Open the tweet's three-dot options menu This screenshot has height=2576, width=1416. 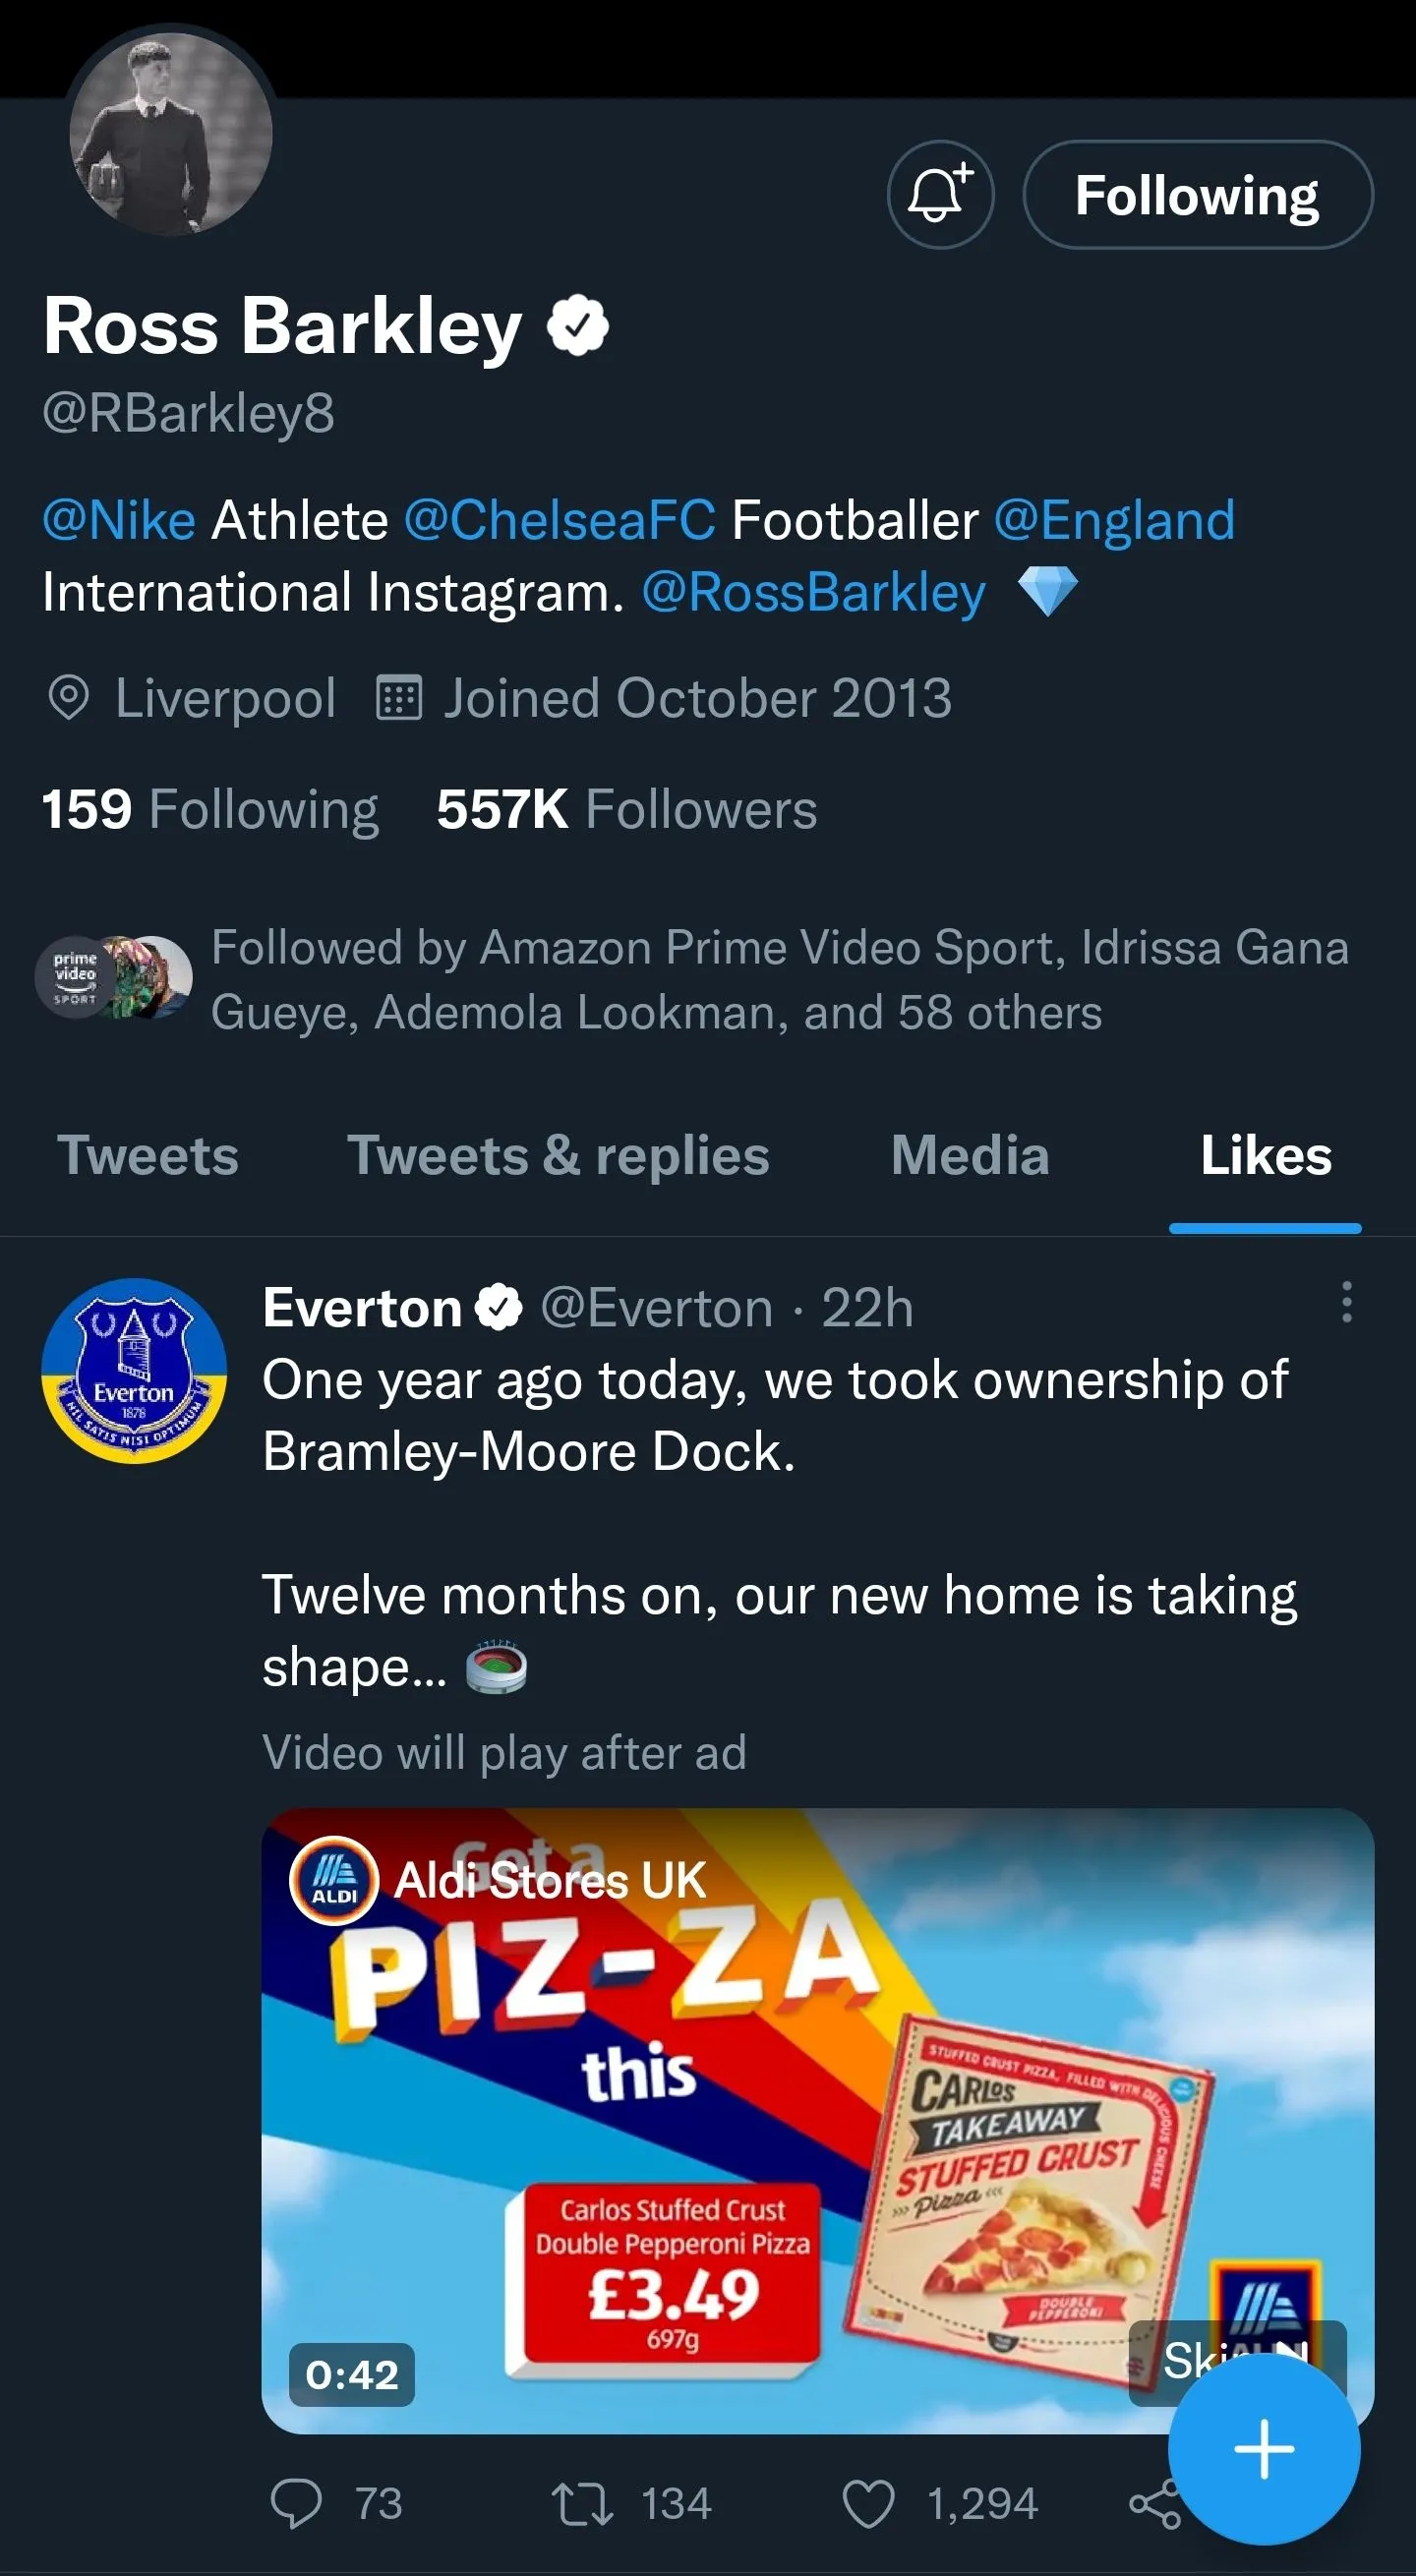1346,1303
